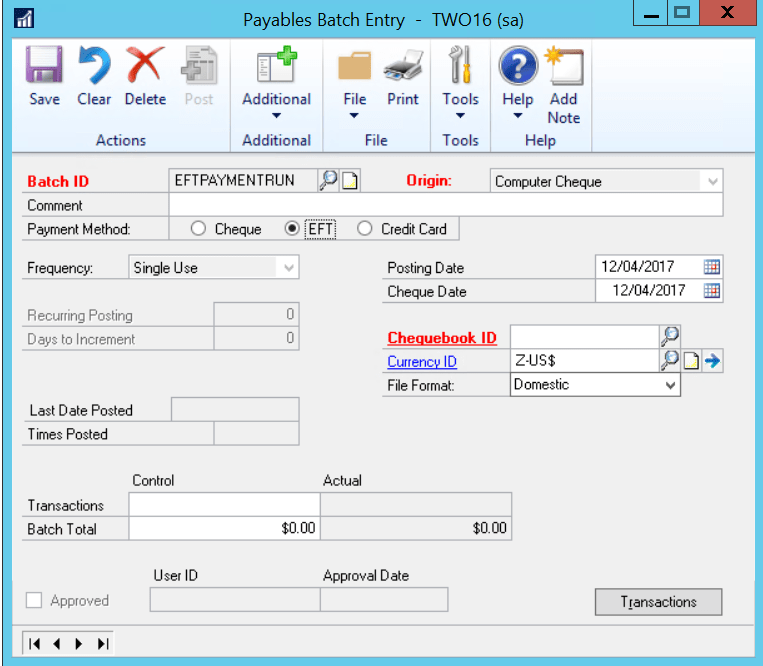Click the Currency ID blue expansion arrow

pos(712,361)
